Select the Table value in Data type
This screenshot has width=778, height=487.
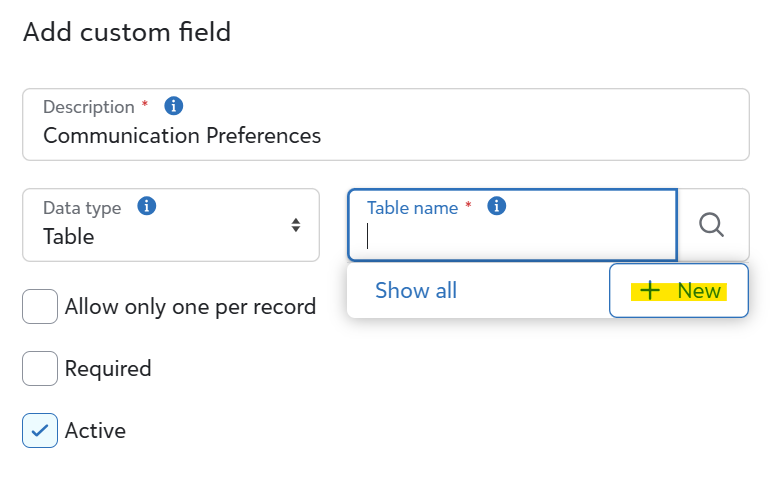point(69,237)
